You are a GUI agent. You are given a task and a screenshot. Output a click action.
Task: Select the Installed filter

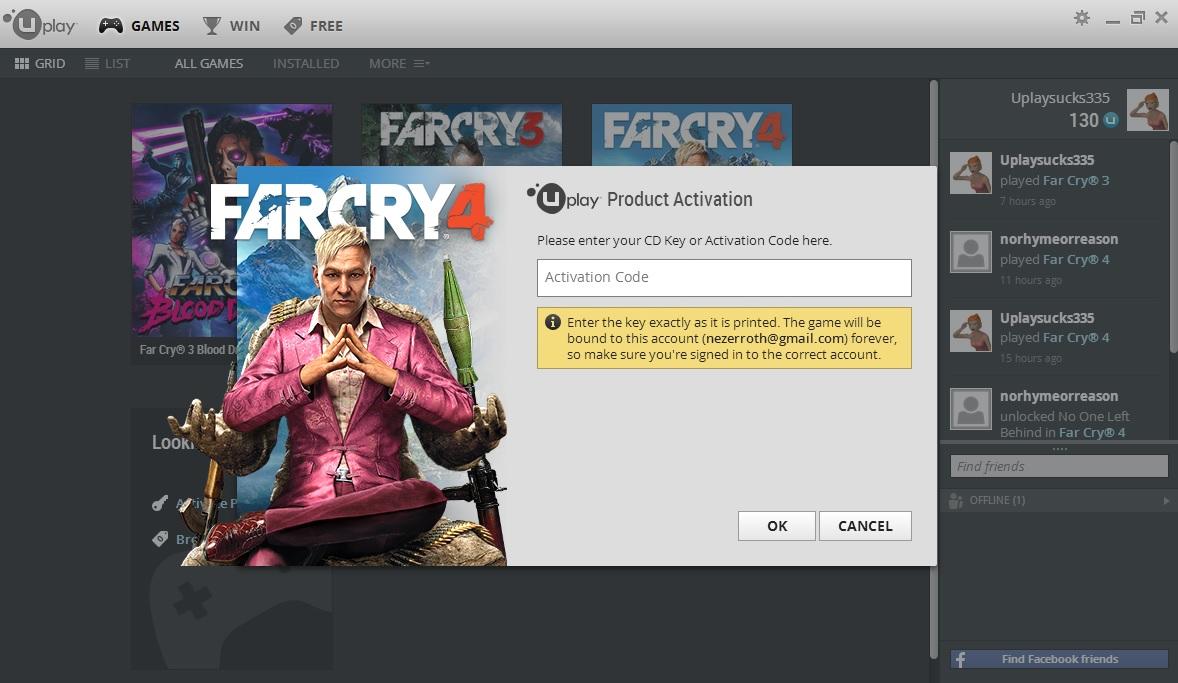(x=306, y=63)
